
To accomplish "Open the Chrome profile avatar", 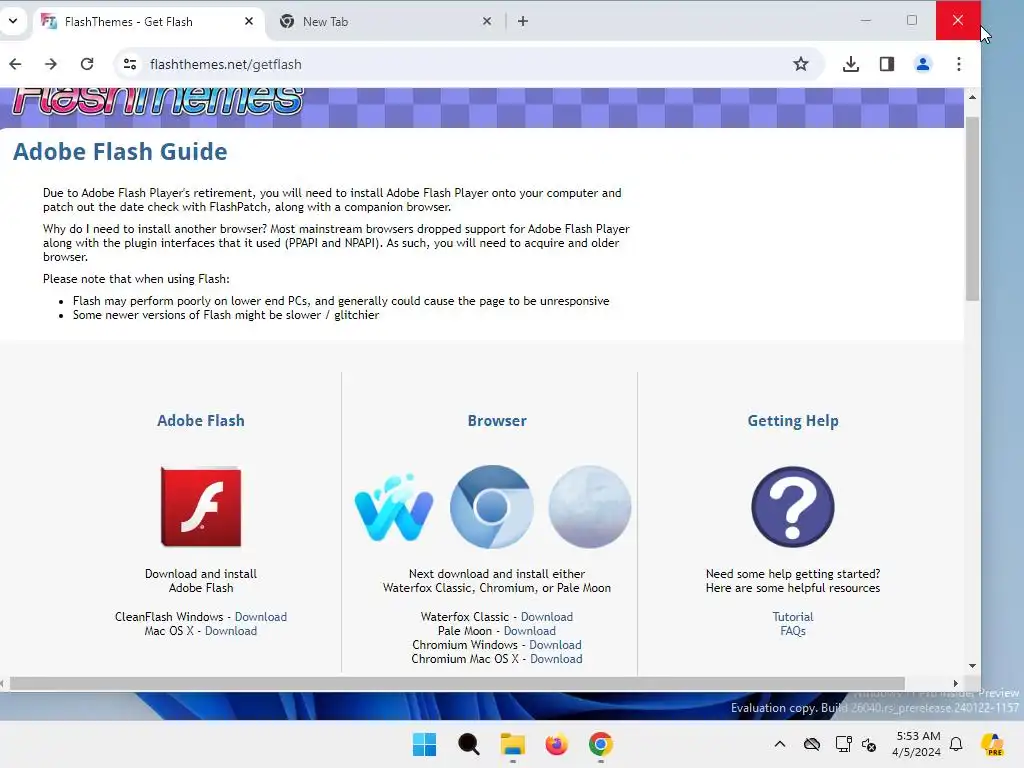I will [x=923, y=64].
